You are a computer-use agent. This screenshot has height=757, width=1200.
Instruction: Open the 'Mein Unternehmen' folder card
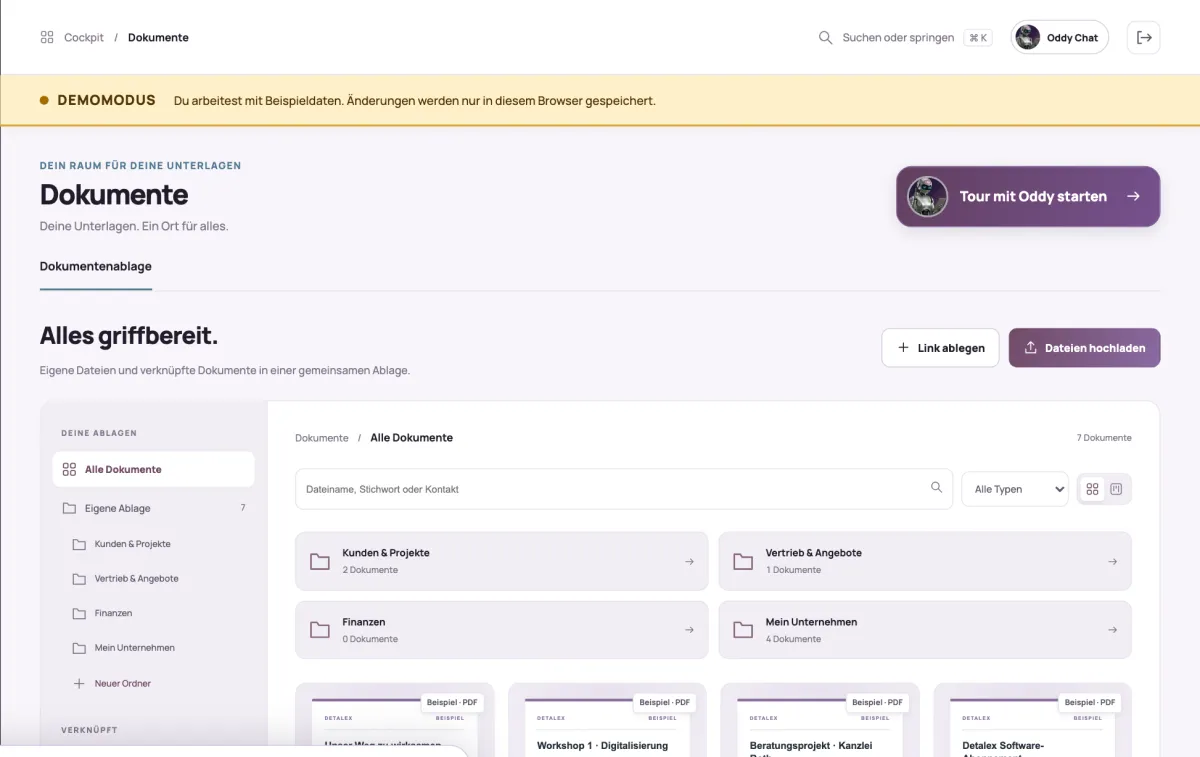point(925,630)
